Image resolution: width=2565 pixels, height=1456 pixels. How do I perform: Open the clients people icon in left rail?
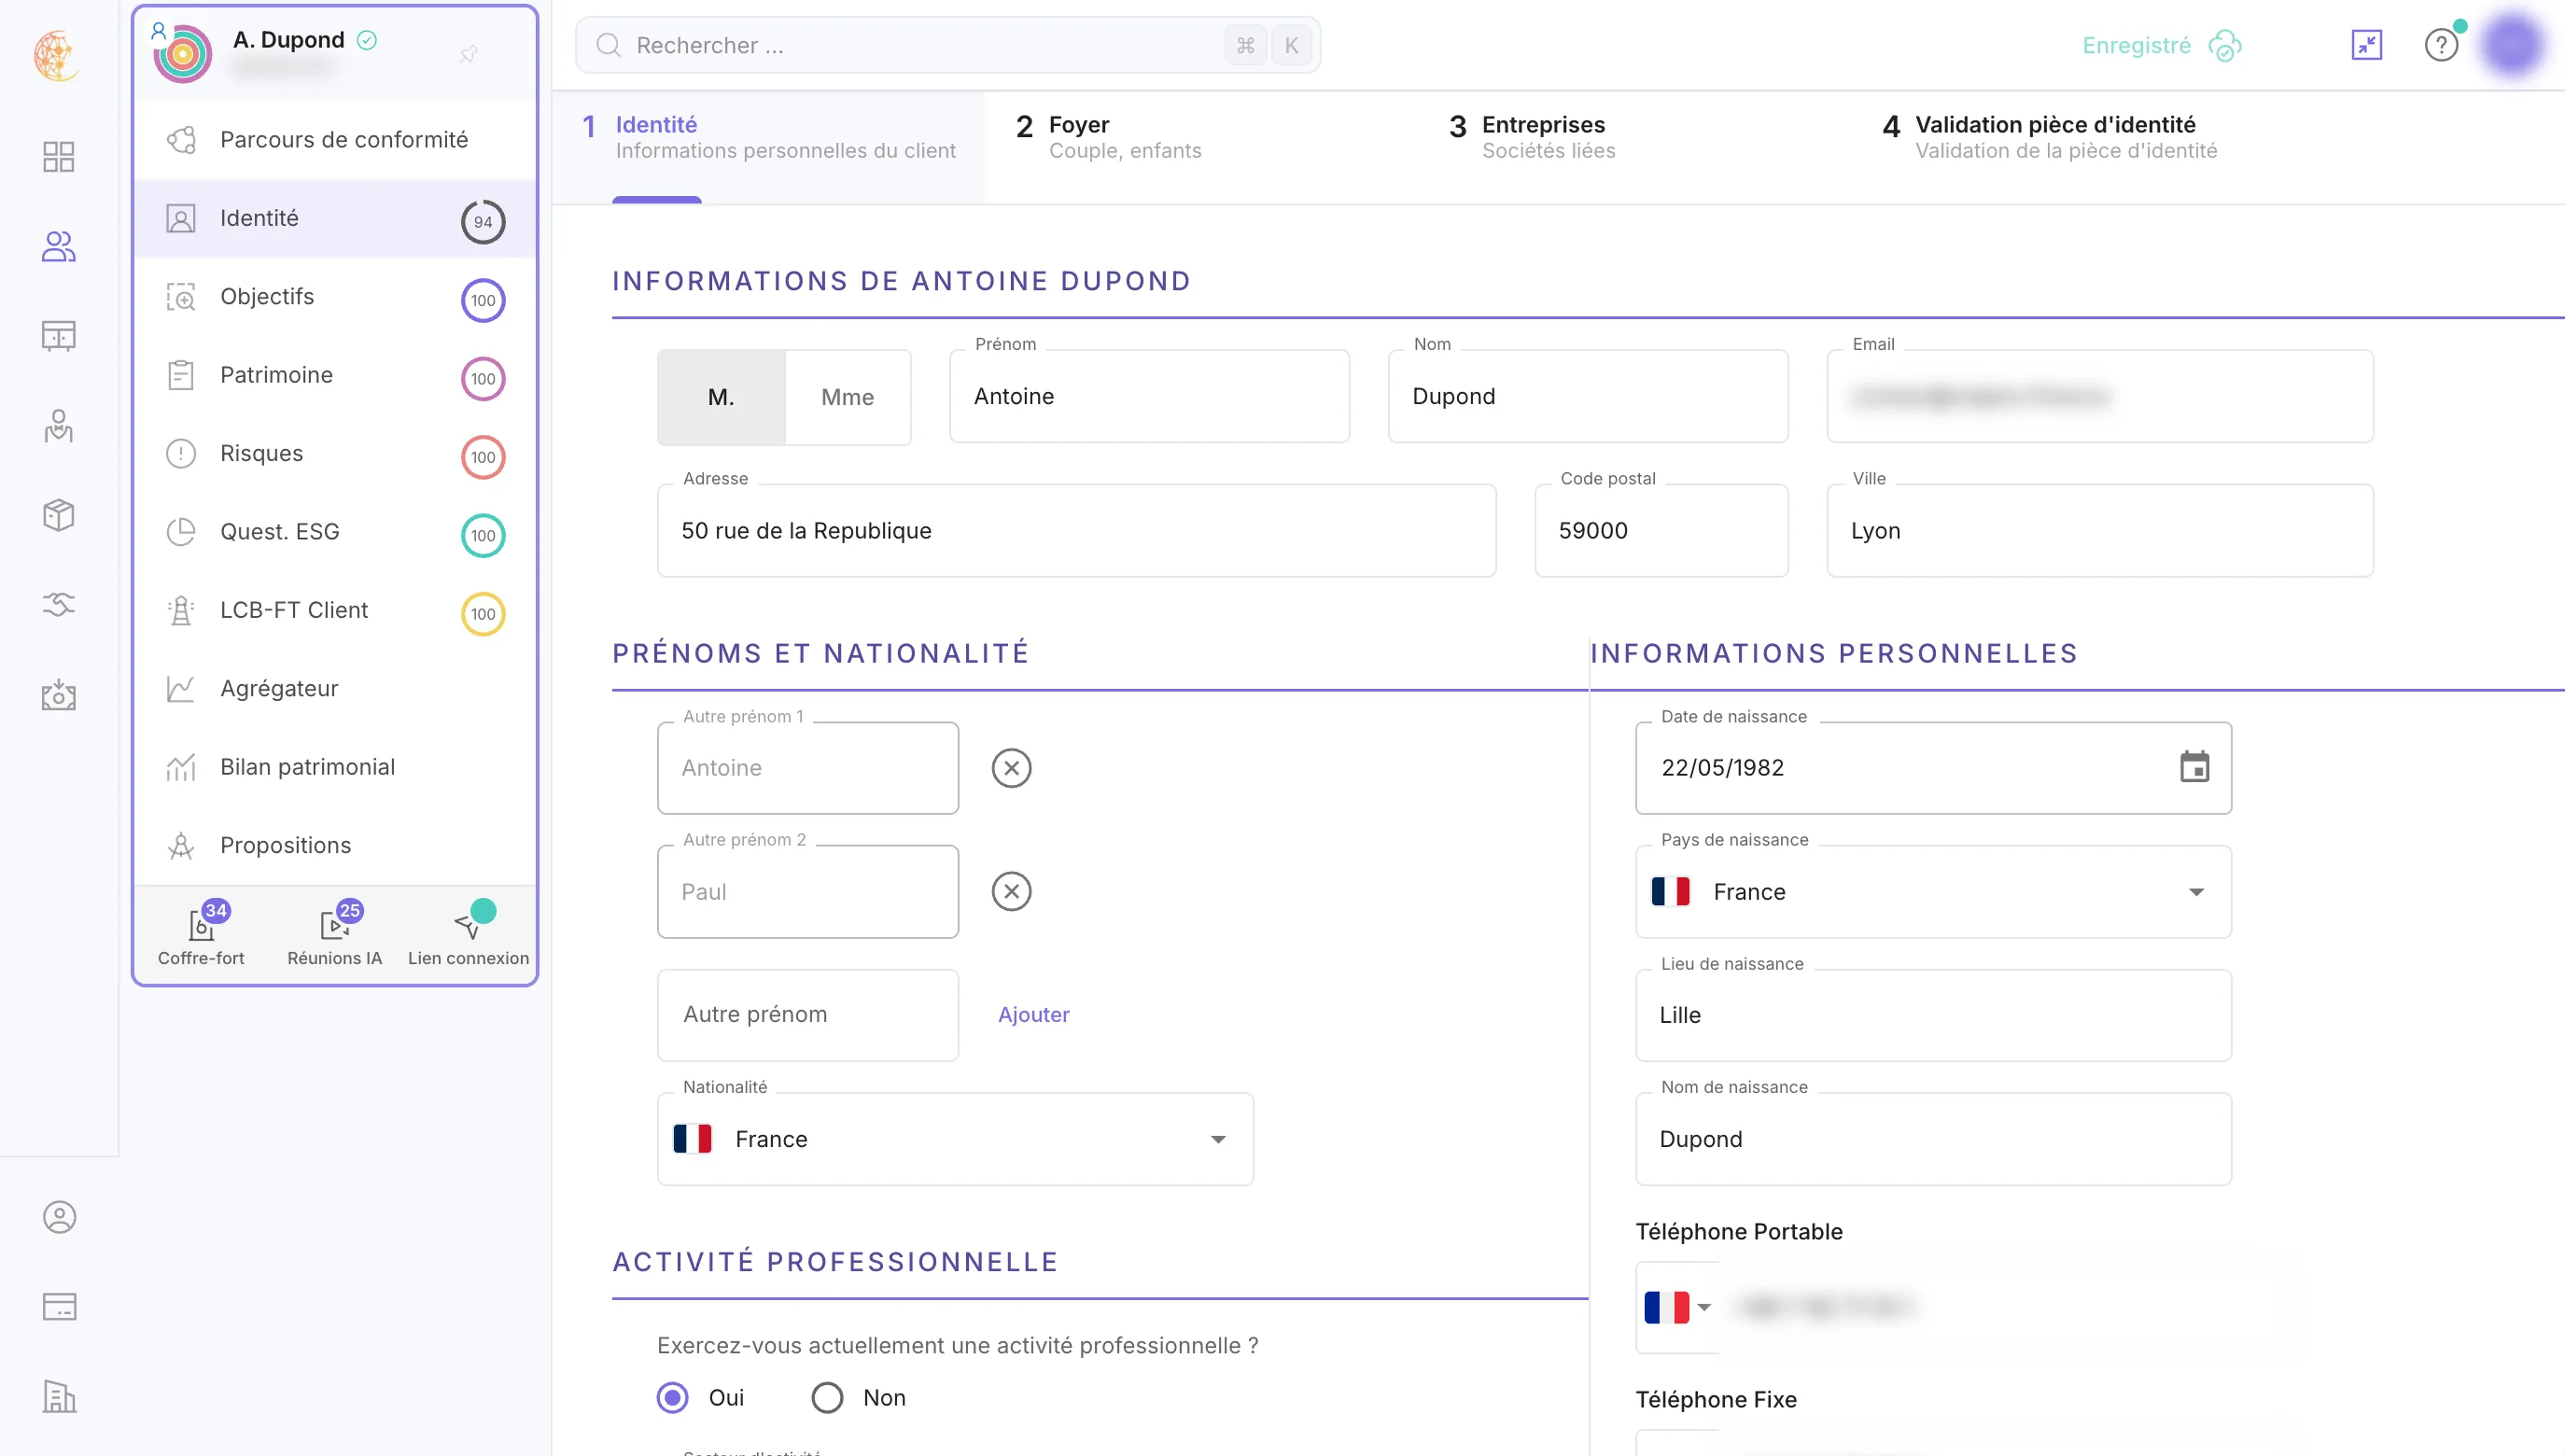(59, 246)
